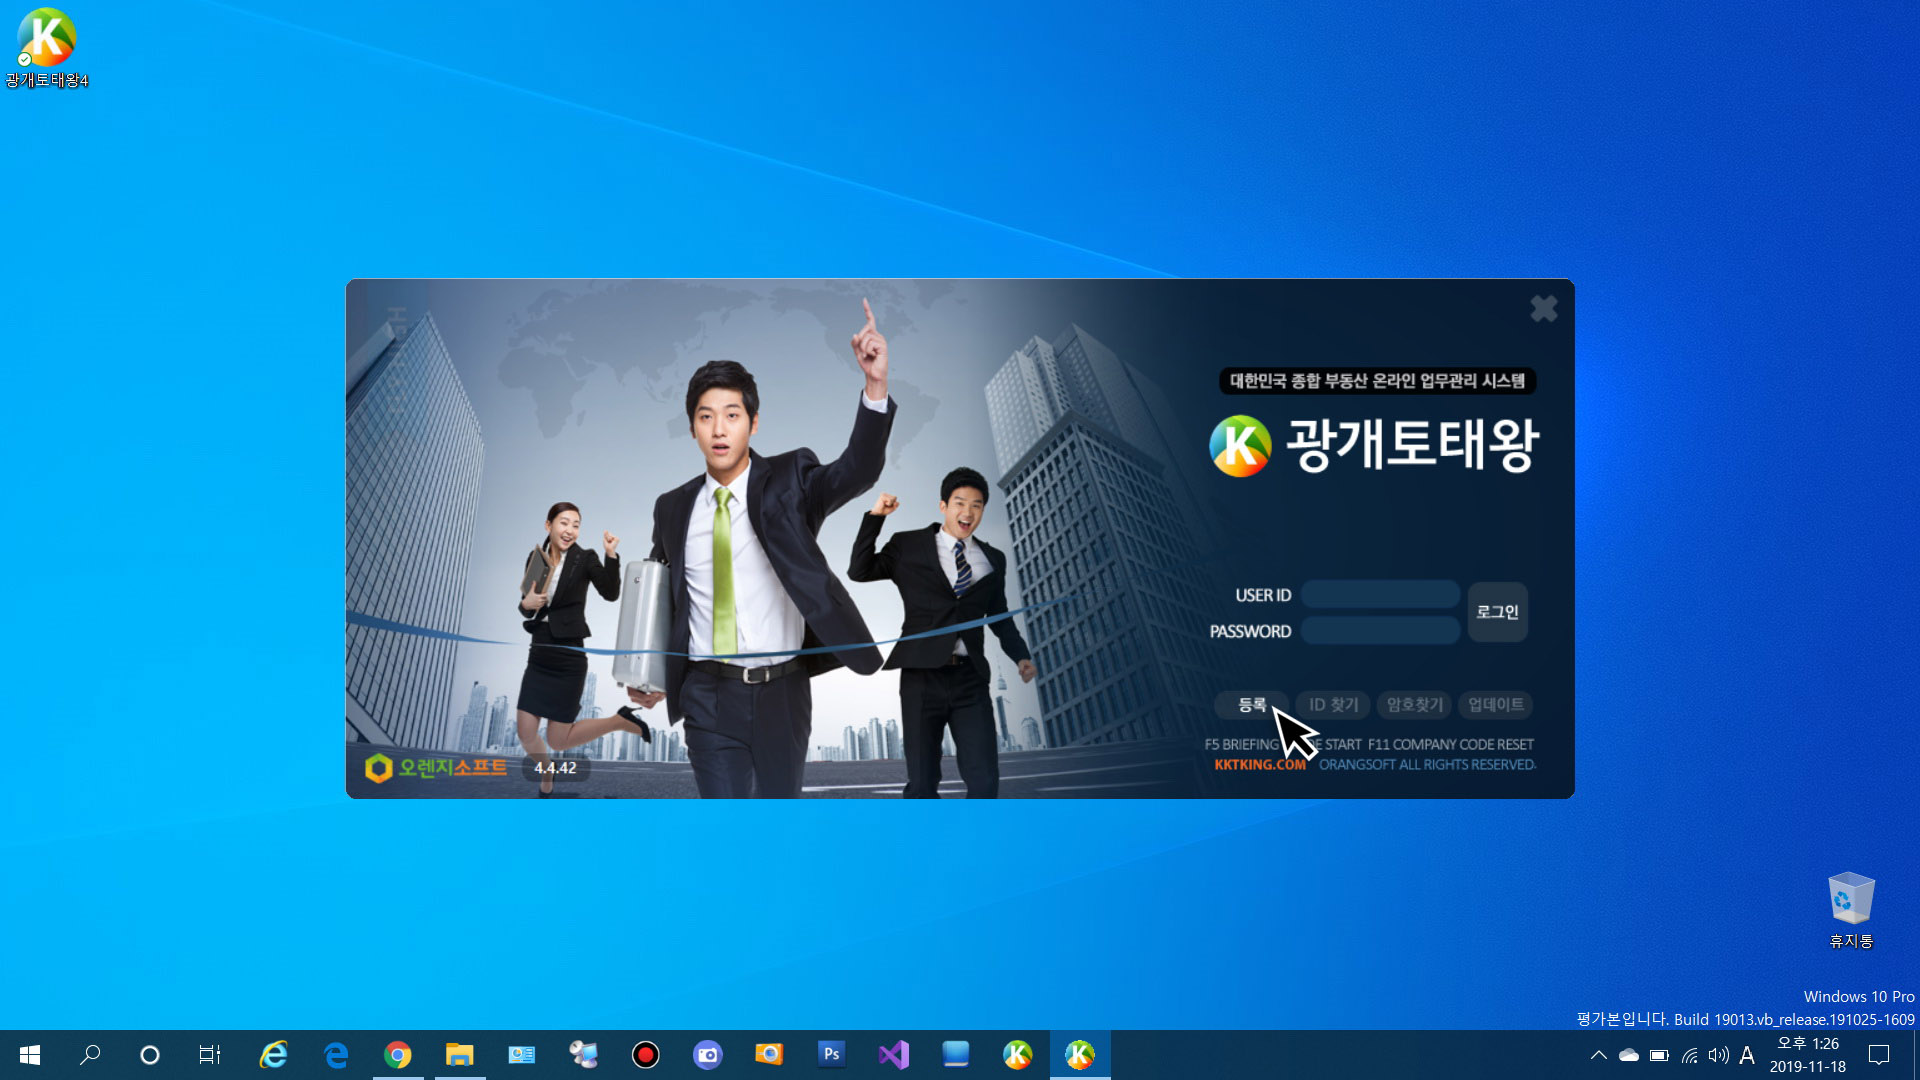Focus the PASSWORD input field
The image size is (1920, 1080).
[1380, 631]
